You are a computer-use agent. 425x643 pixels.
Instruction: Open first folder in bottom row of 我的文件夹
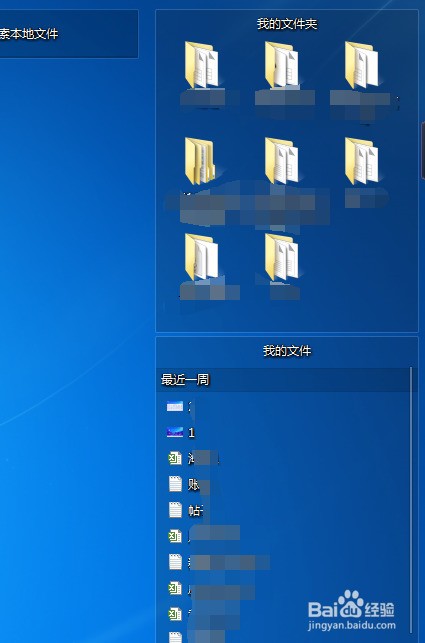click(x=201, y=257)
